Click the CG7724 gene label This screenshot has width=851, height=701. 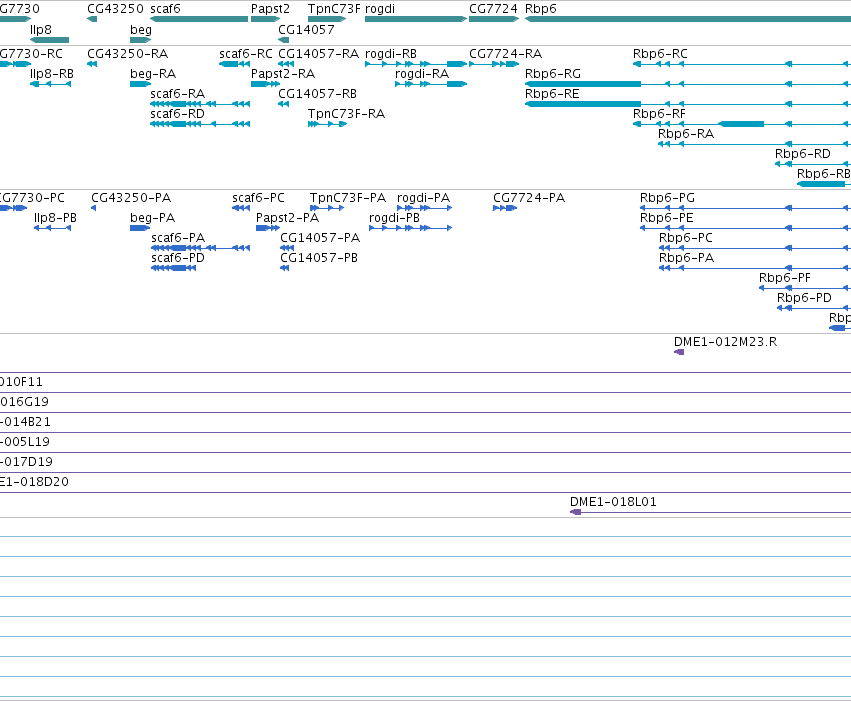(493, 9)
